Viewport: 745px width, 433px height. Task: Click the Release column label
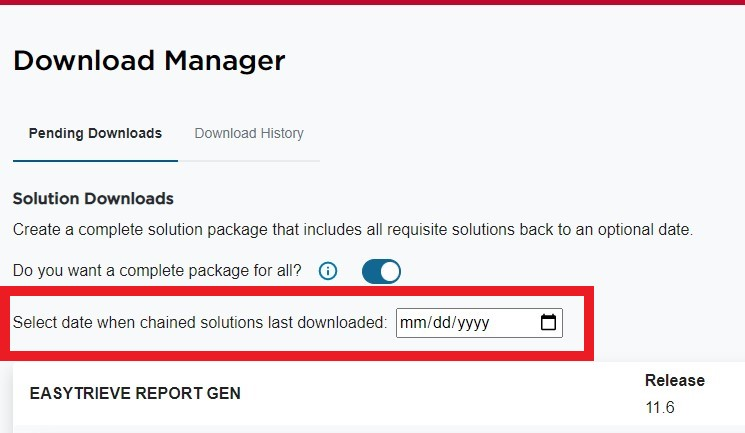675,380
